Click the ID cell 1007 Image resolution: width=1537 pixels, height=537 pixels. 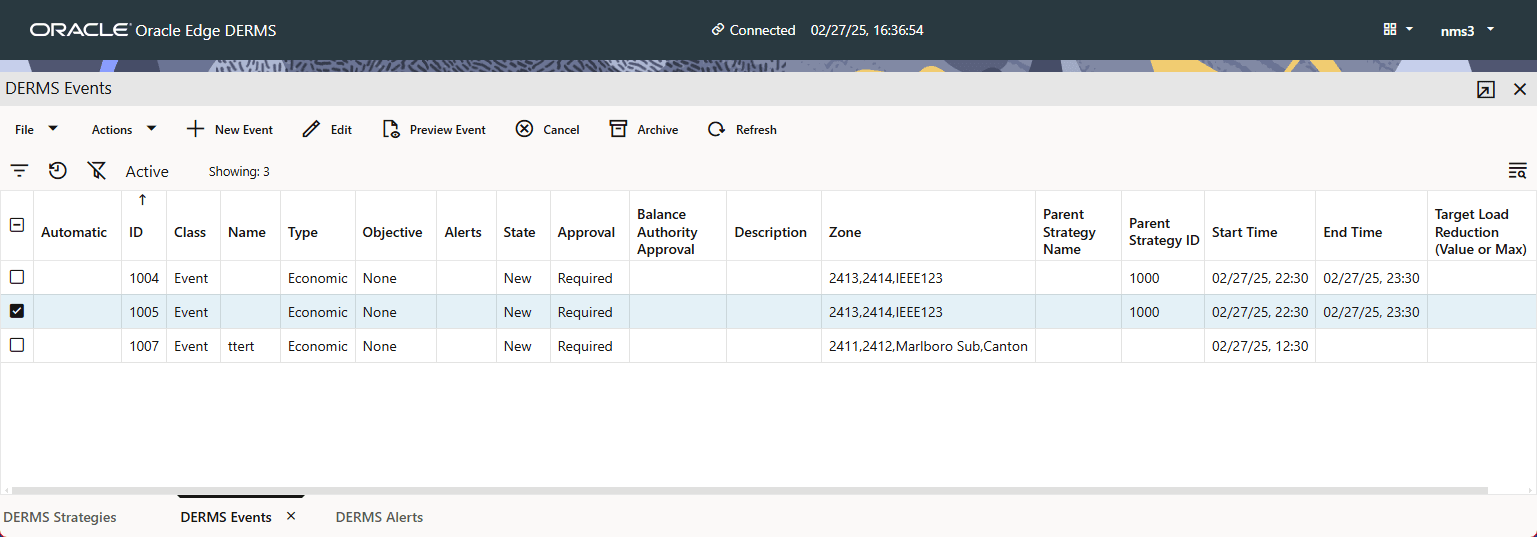click(x=144, y=346)
